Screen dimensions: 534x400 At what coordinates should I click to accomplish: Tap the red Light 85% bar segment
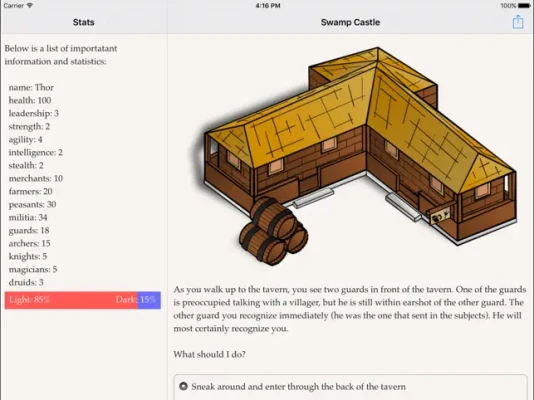(71, 300)
